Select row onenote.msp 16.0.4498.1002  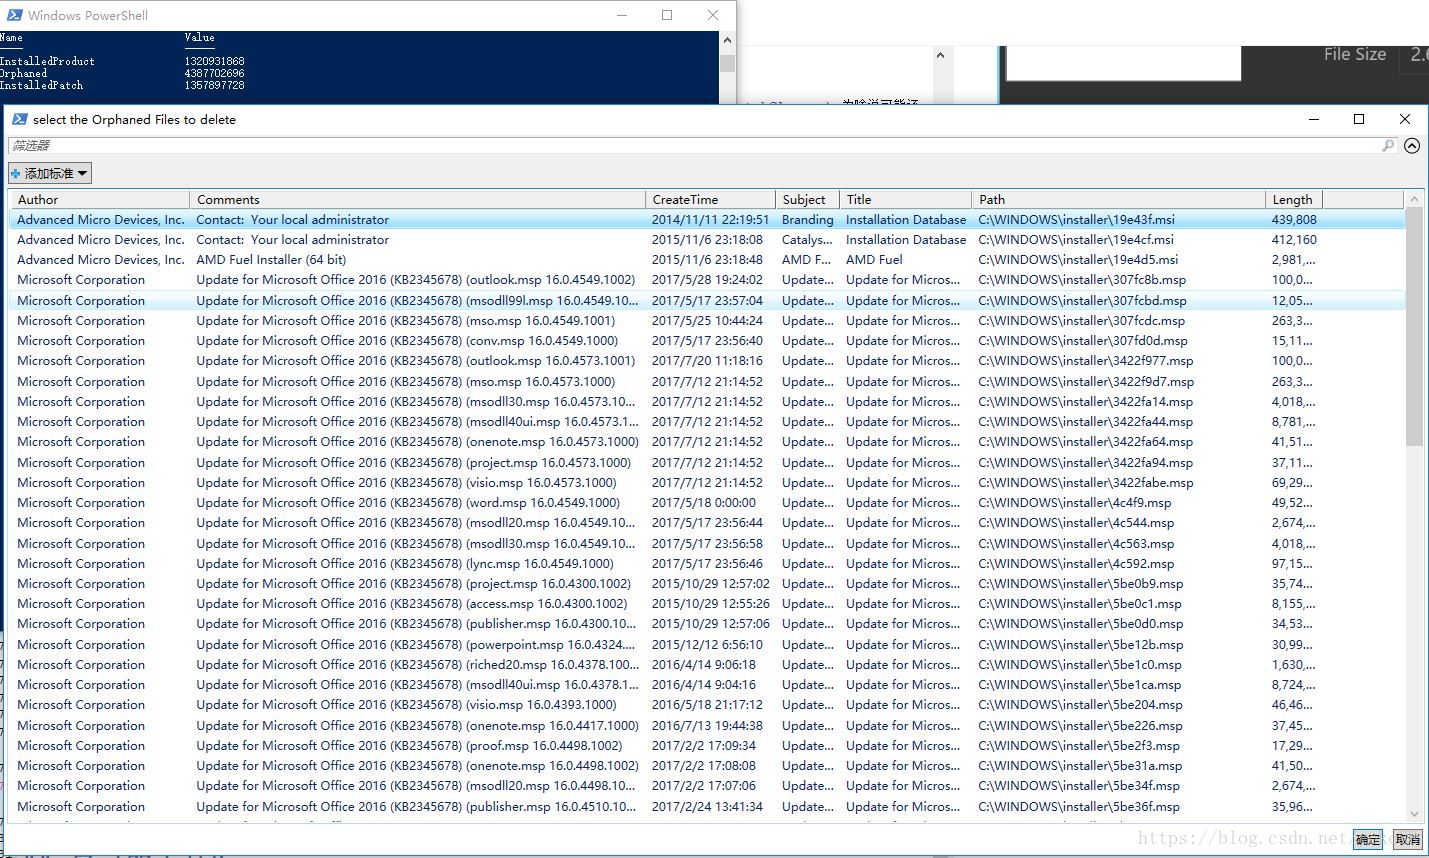pyautogui.click(x=706, y=765)
